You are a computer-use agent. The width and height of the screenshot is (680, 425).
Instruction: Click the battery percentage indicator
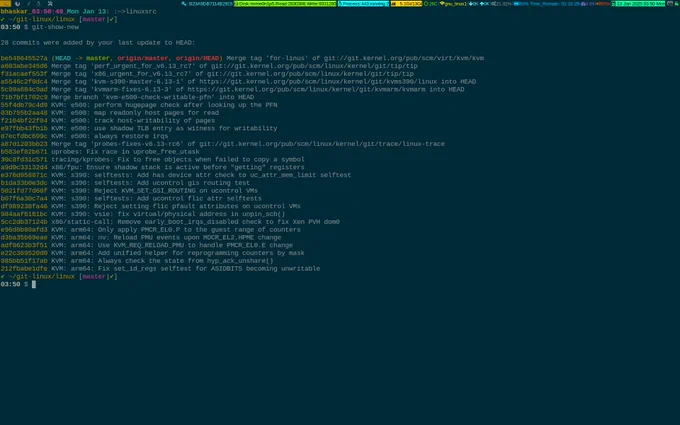point(521,3)
